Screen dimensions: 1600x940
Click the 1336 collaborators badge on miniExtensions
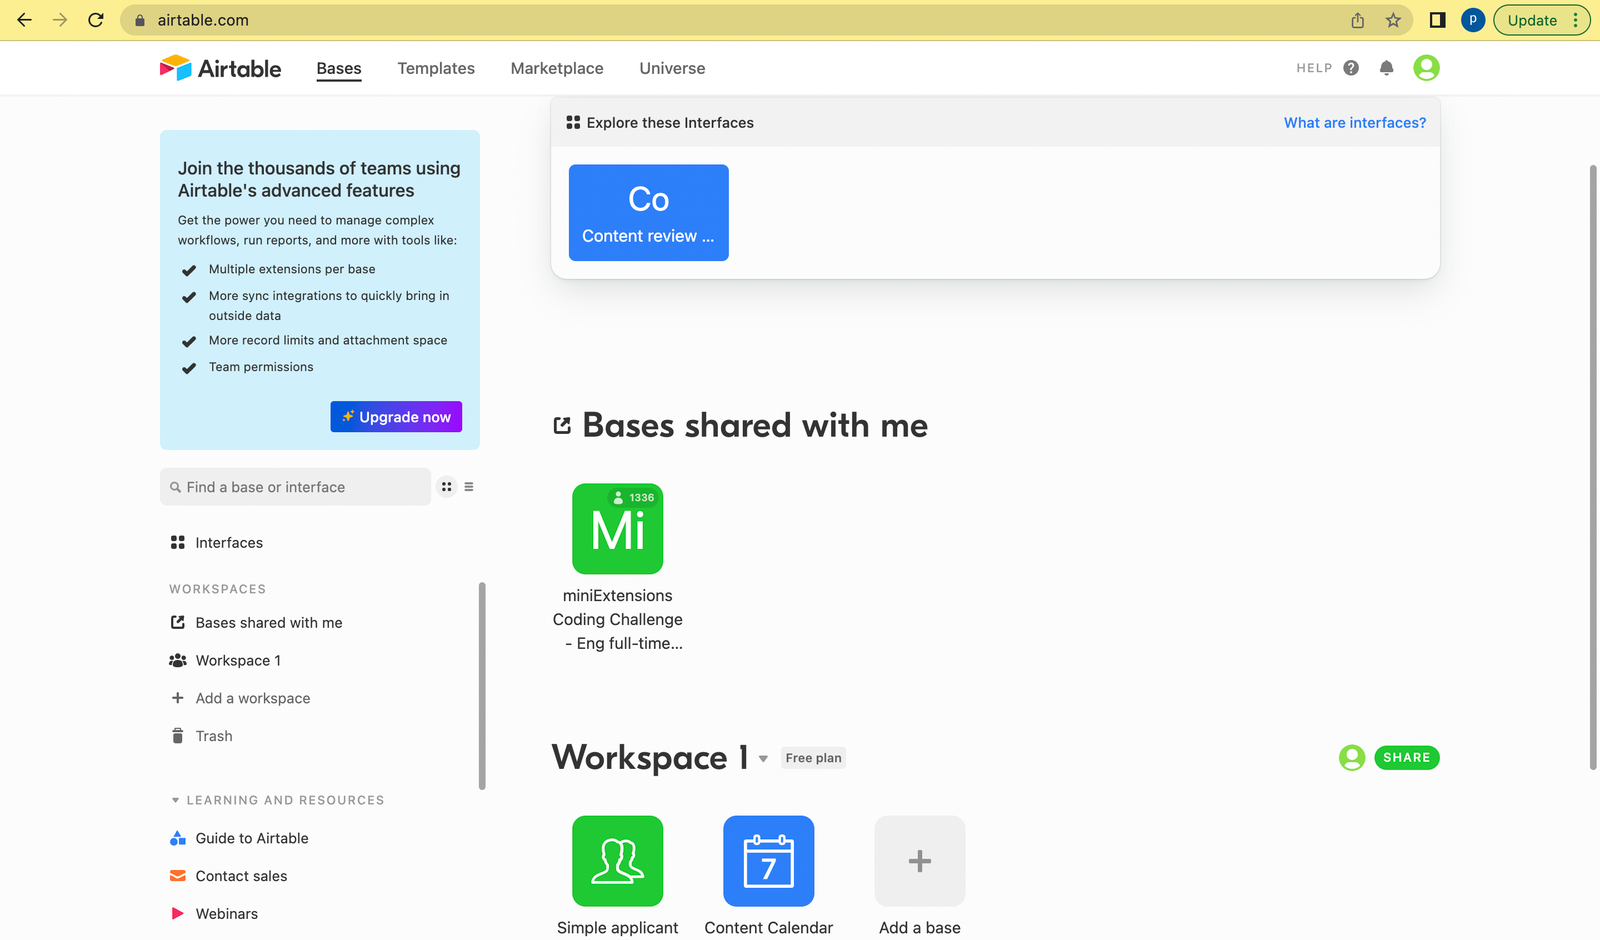coord(634,497)
